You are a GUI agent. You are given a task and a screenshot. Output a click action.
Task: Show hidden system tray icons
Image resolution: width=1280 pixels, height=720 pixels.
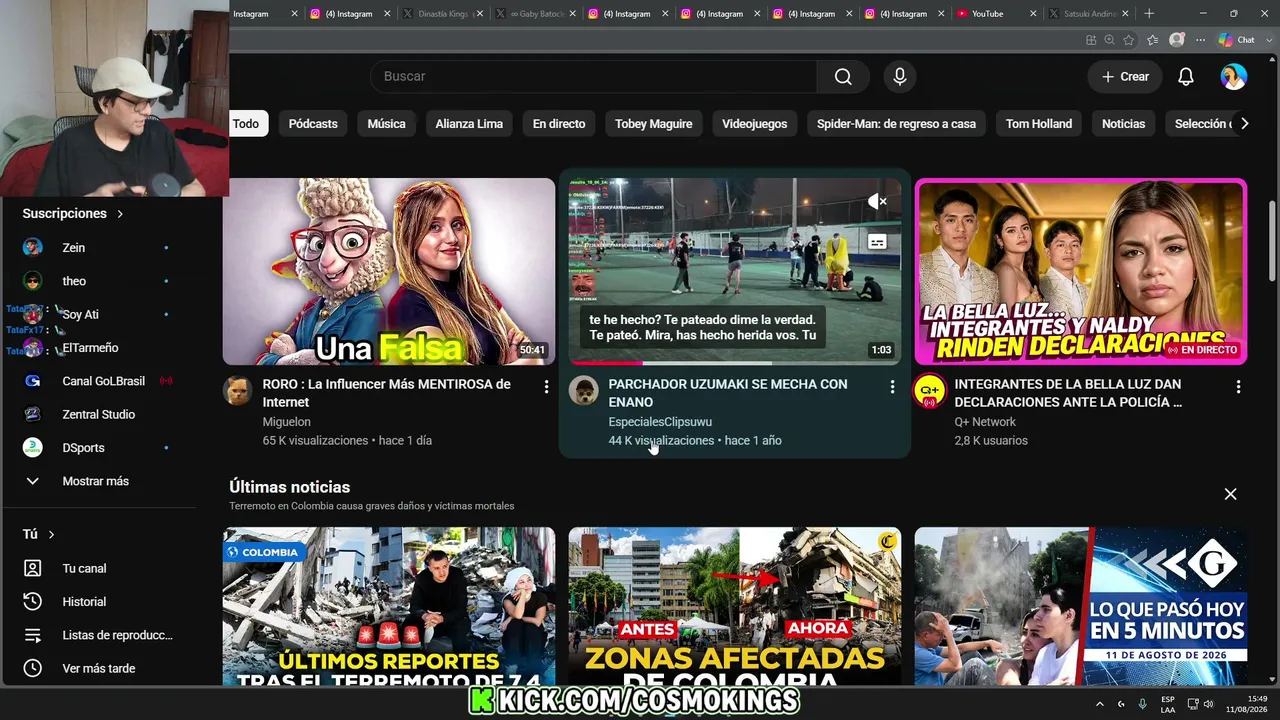point(1100,704)
